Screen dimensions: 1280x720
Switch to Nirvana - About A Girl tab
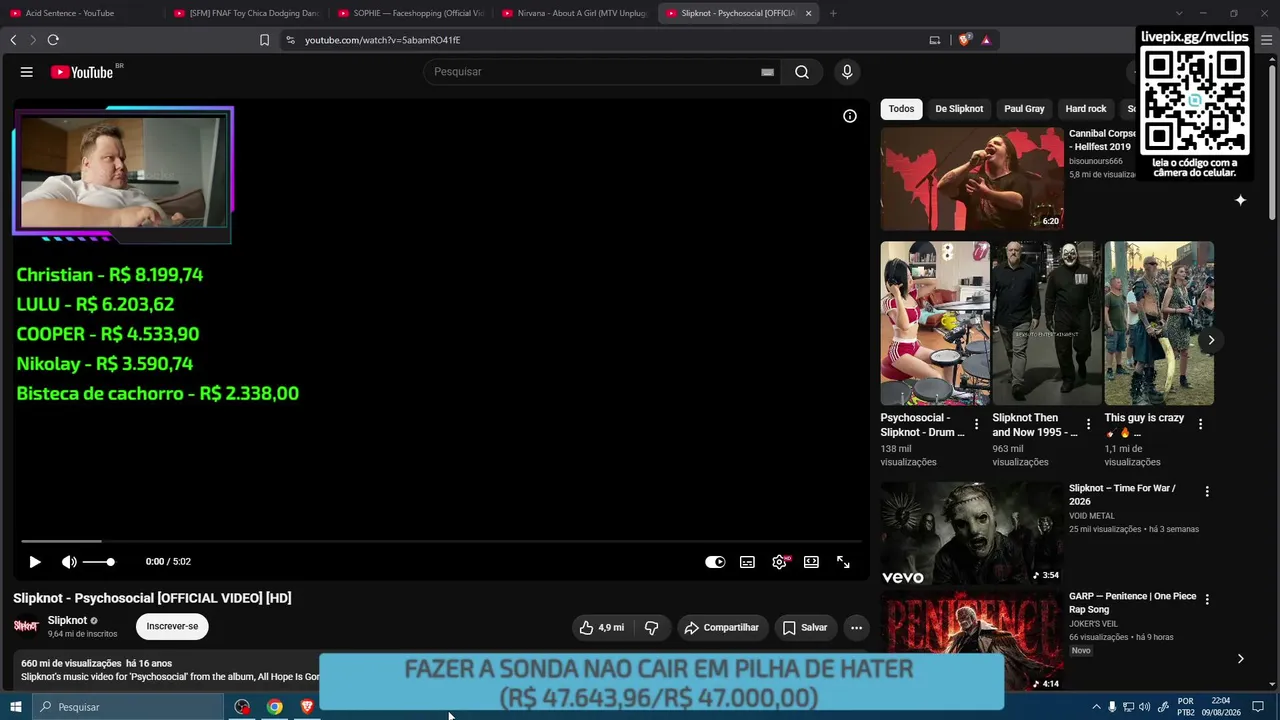pos(574,13)
